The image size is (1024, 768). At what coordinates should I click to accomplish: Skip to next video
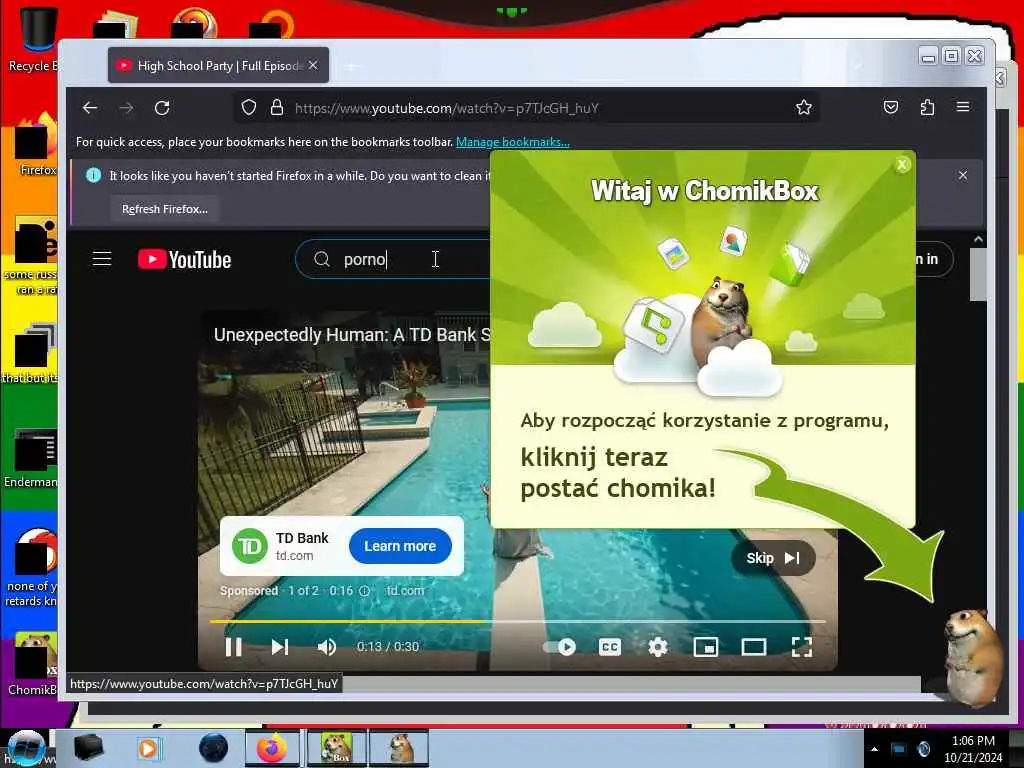point(280,647)
